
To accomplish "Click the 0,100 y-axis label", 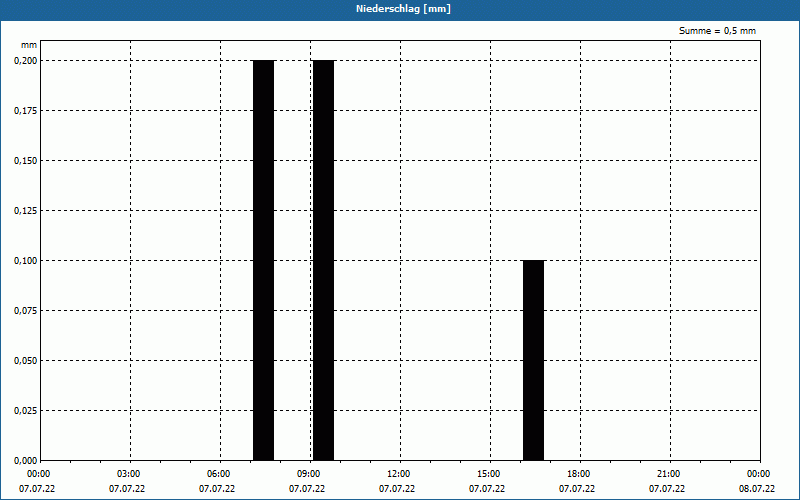I will 26,261.
